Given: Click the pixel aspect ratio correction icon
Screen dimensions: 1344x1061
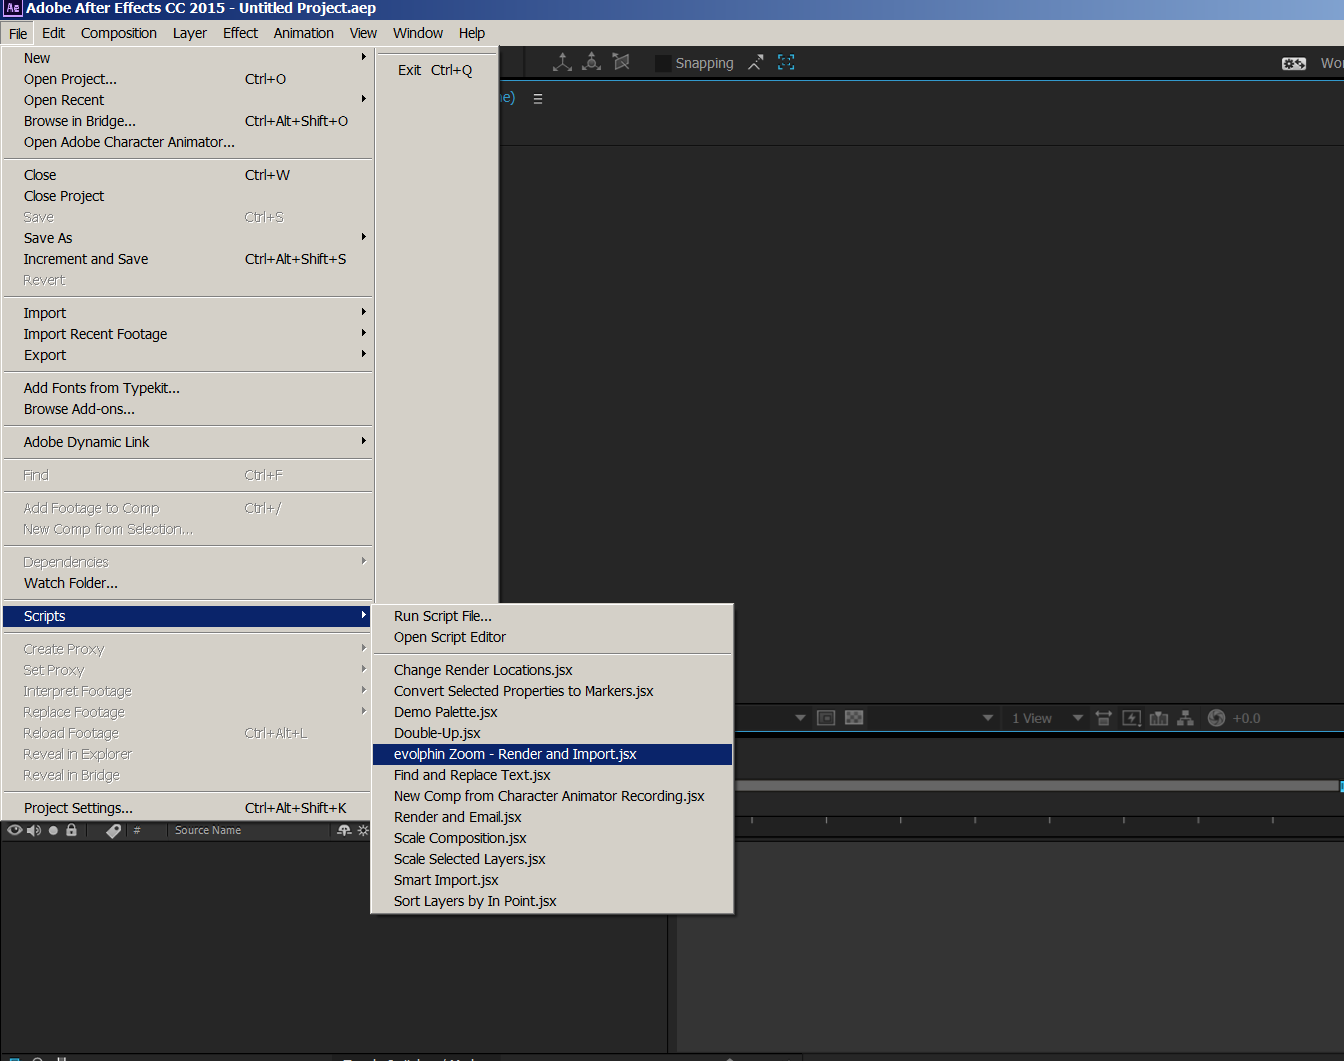Looking at the screenshot, I should pos(1104,718).
